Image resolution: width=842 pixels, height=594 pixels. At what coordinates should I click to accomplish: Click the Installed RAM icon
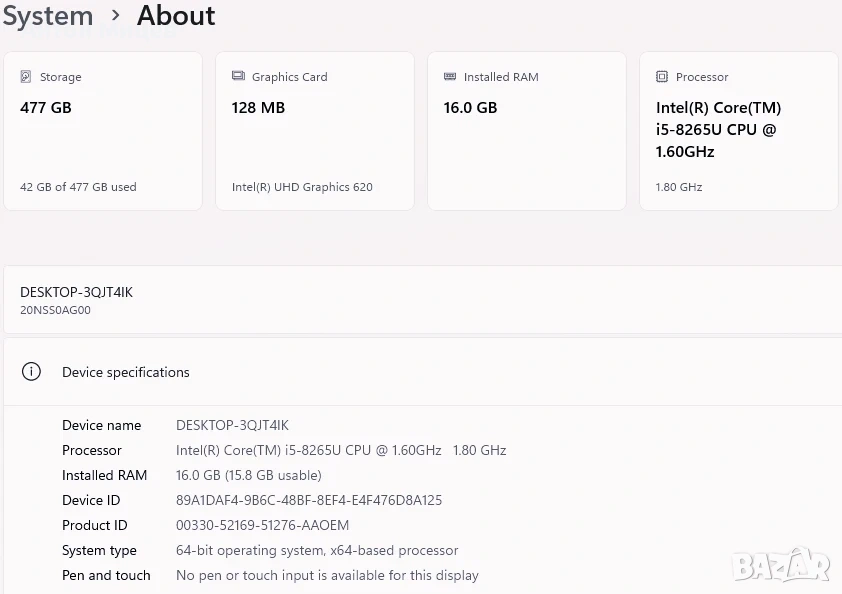point(450,77)
